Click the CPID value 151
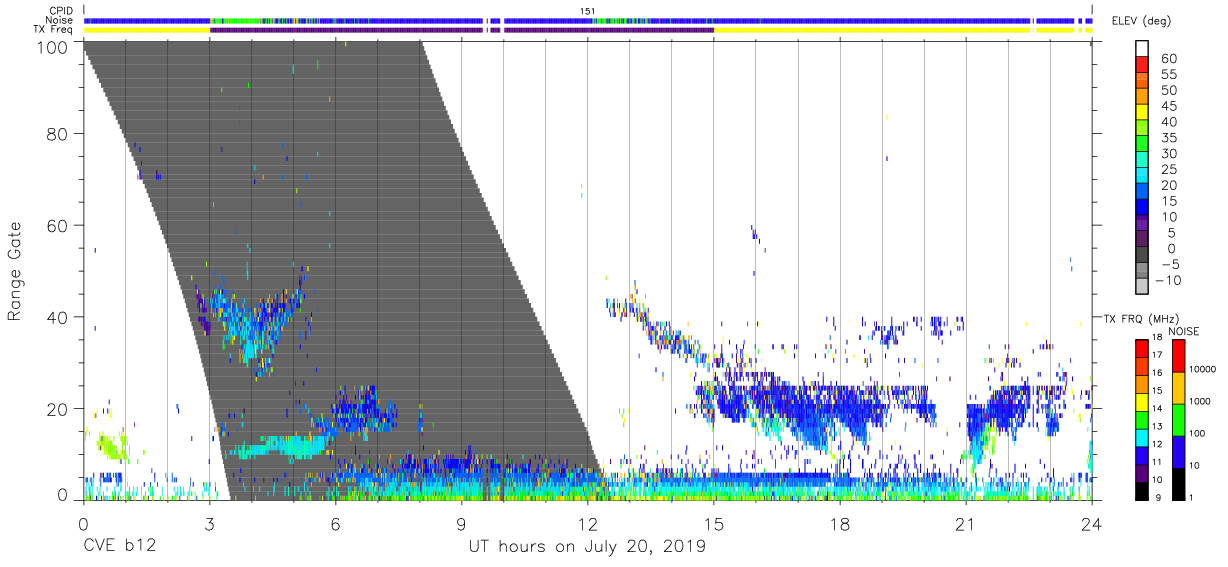The image size is (1228, 567). (x=587, y=11)
